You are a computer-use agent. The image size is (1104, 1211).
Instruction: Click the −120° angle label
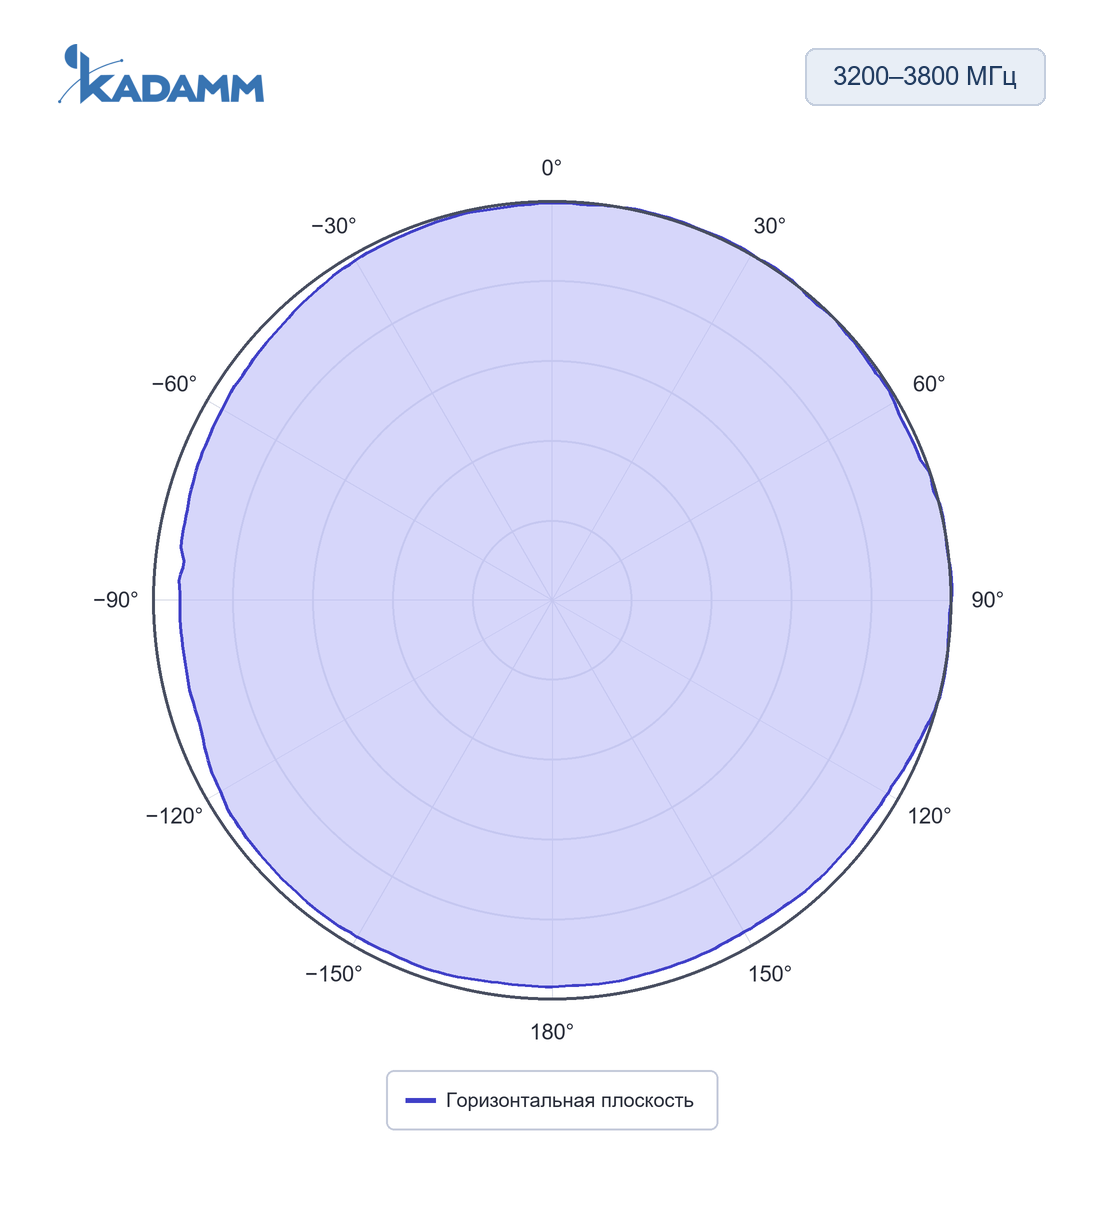[x=175, y=816]
